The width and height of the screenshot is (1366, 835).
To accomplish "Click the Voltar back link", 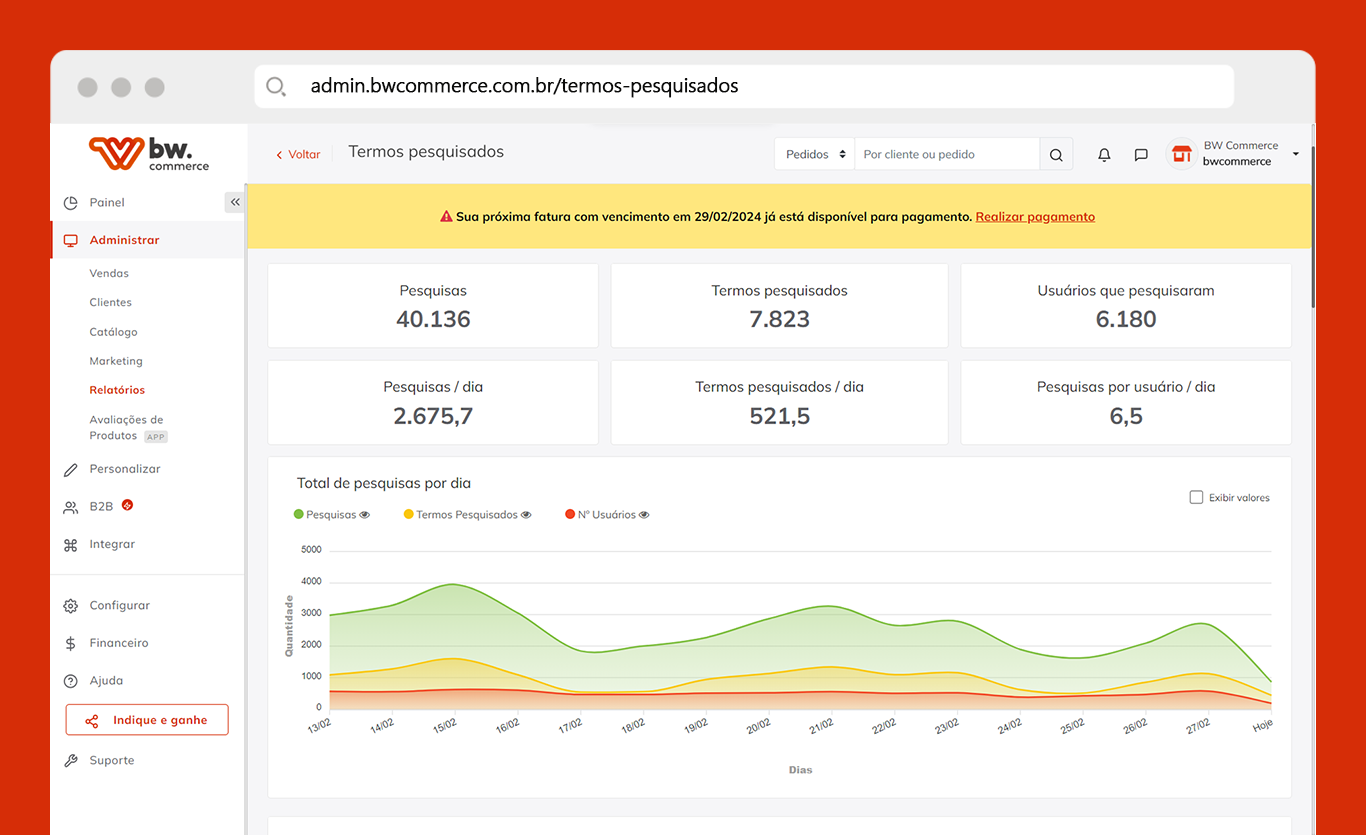I will click(x=298, y=155).
